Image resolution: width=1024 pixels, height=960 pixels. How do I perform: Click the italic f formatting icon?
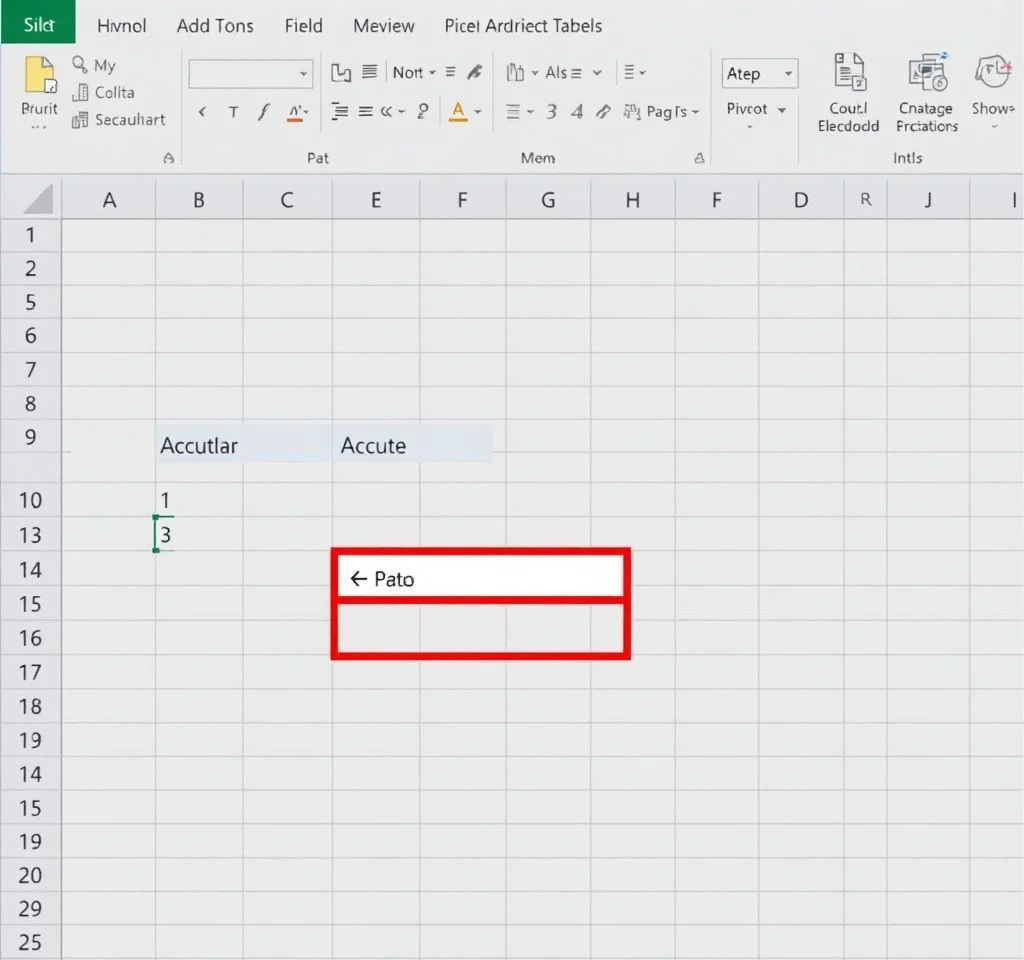pyautogui.click(x=264, y=112)
